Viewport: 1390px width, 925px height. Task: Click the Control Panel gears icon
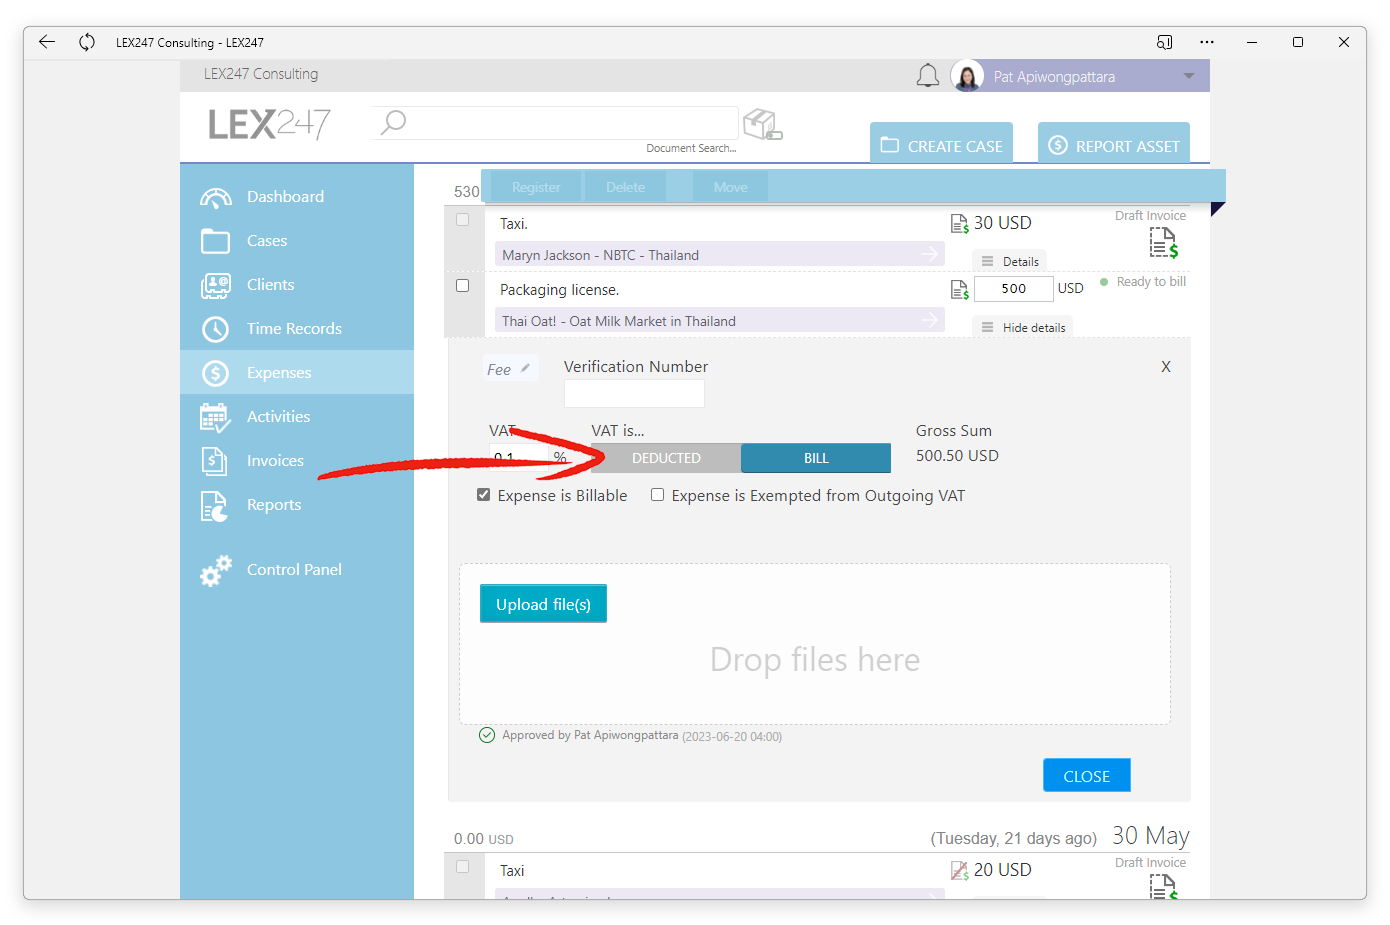coord(215,570)
